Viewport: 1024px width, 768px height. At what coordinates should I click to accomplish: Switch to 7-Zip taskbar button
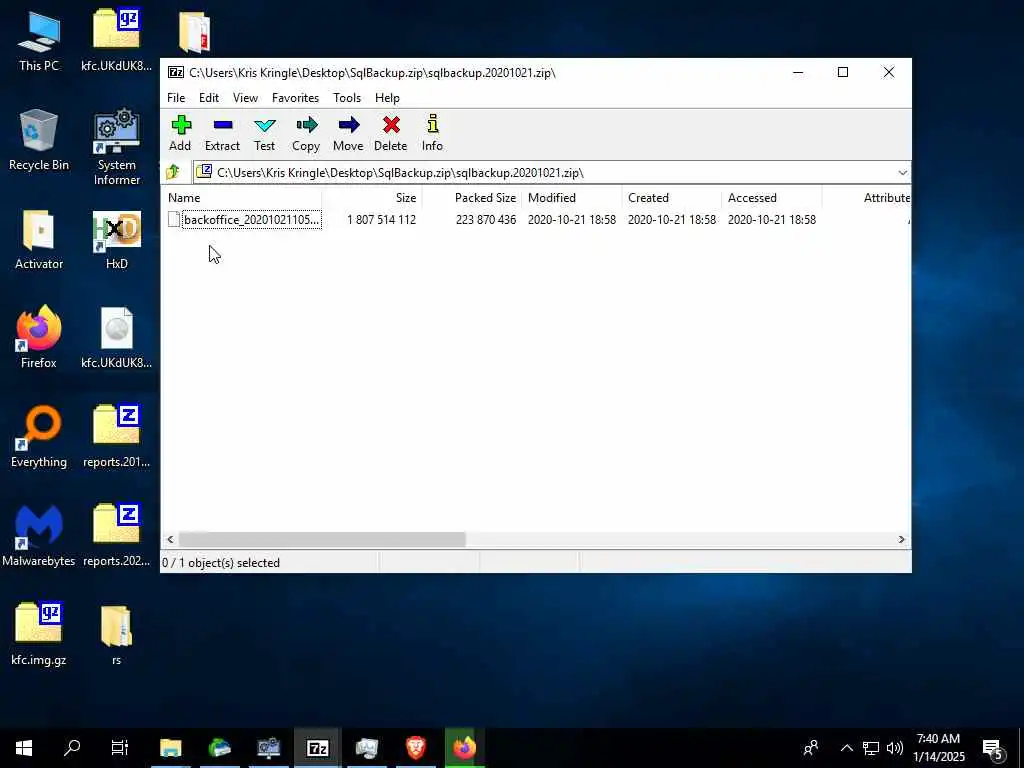(x=317, y=748)
